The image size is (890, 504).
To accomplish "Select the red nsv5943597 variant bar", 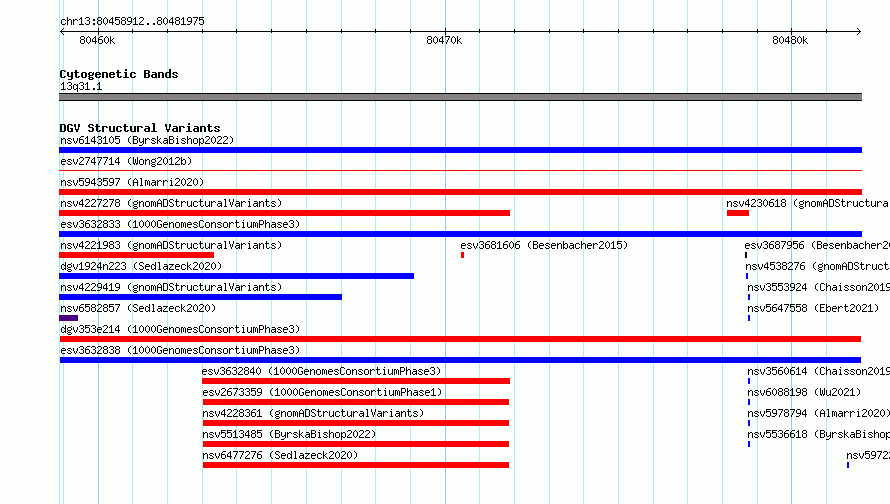I will pos(460,192).
